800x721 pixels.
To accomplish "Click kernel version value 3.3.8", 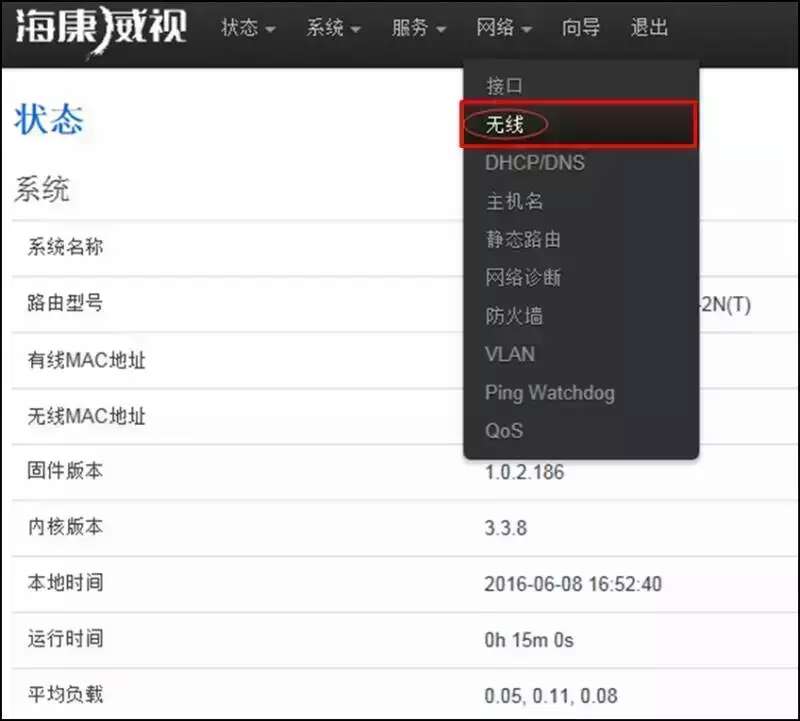I will [x=506, y=528].
